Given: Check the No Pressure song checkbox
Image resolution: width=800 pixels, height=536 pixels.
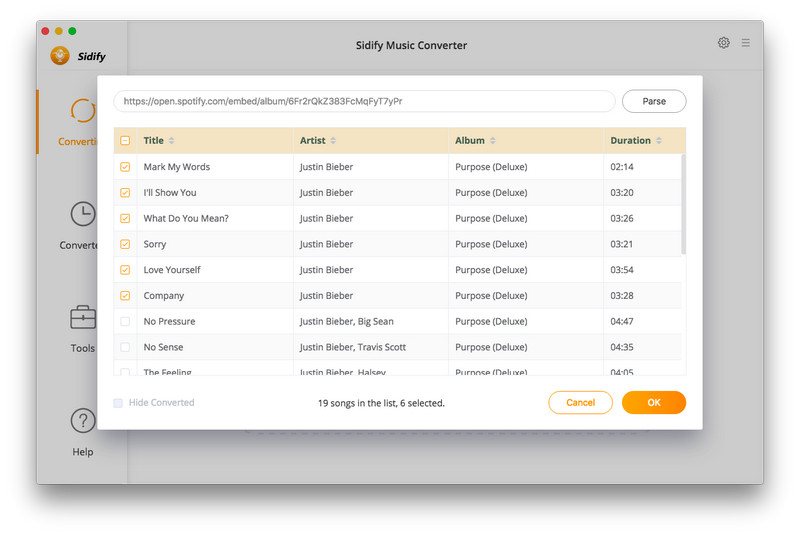Looking at the screenshot, I should (125, 321).
